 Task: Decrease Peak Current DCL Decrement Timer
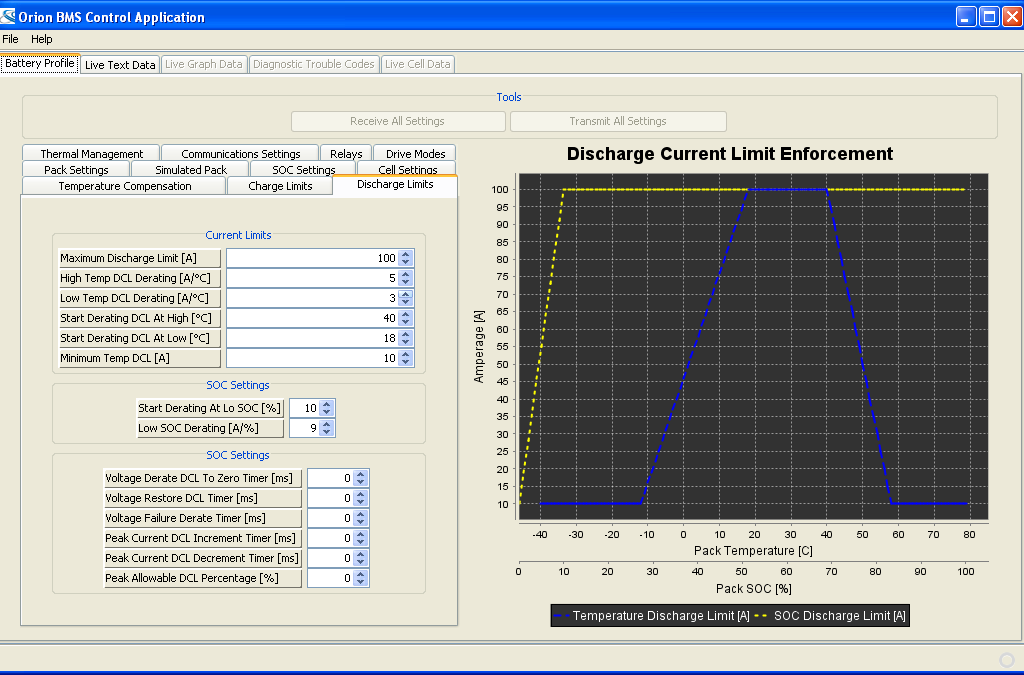(361, 563)
